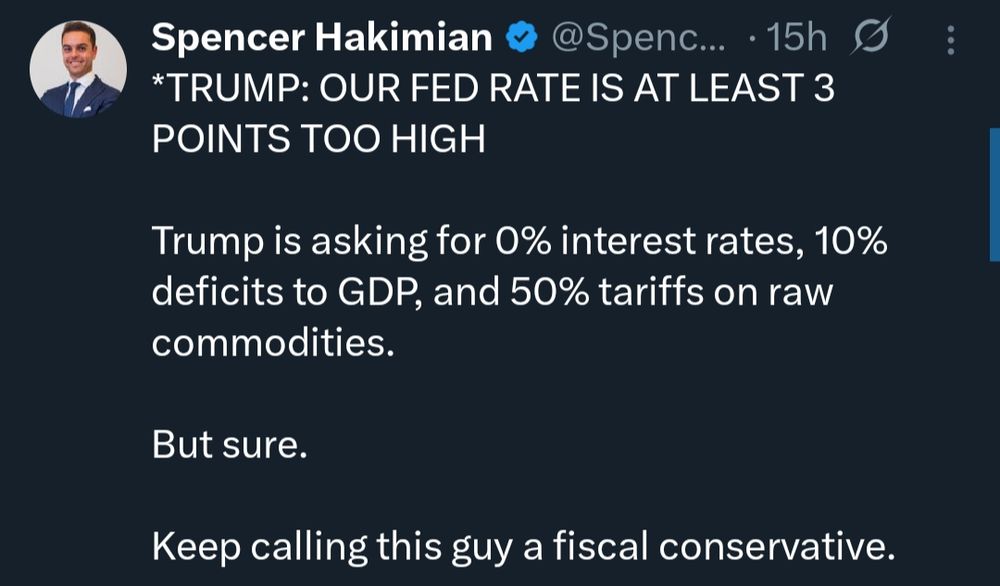Click the slashed-circle Grok icon
This screenshot has width=1000, height=586.
870,36
